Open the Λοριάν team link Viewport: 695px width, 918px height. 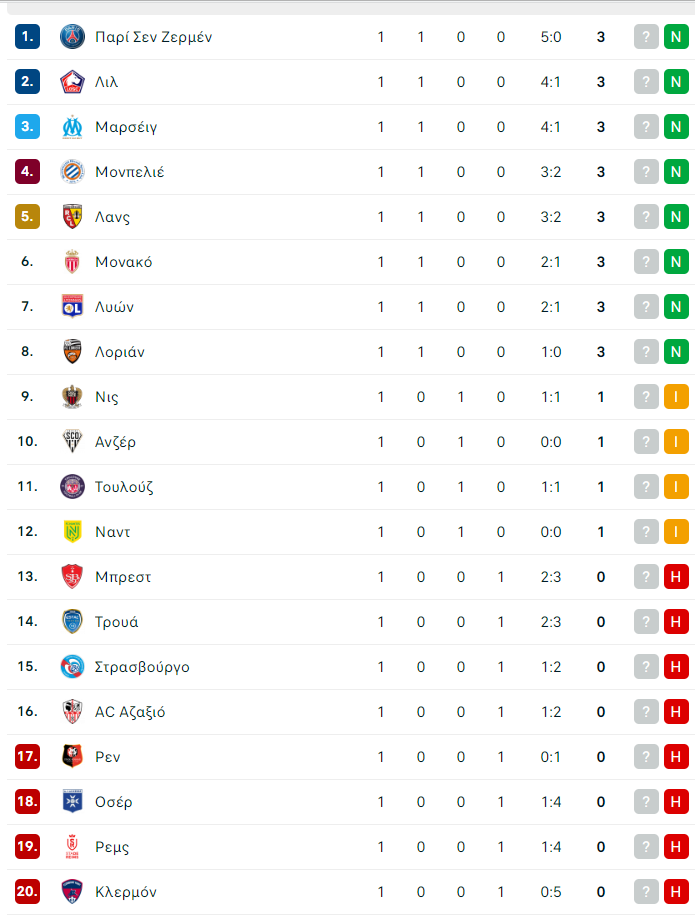119,352
